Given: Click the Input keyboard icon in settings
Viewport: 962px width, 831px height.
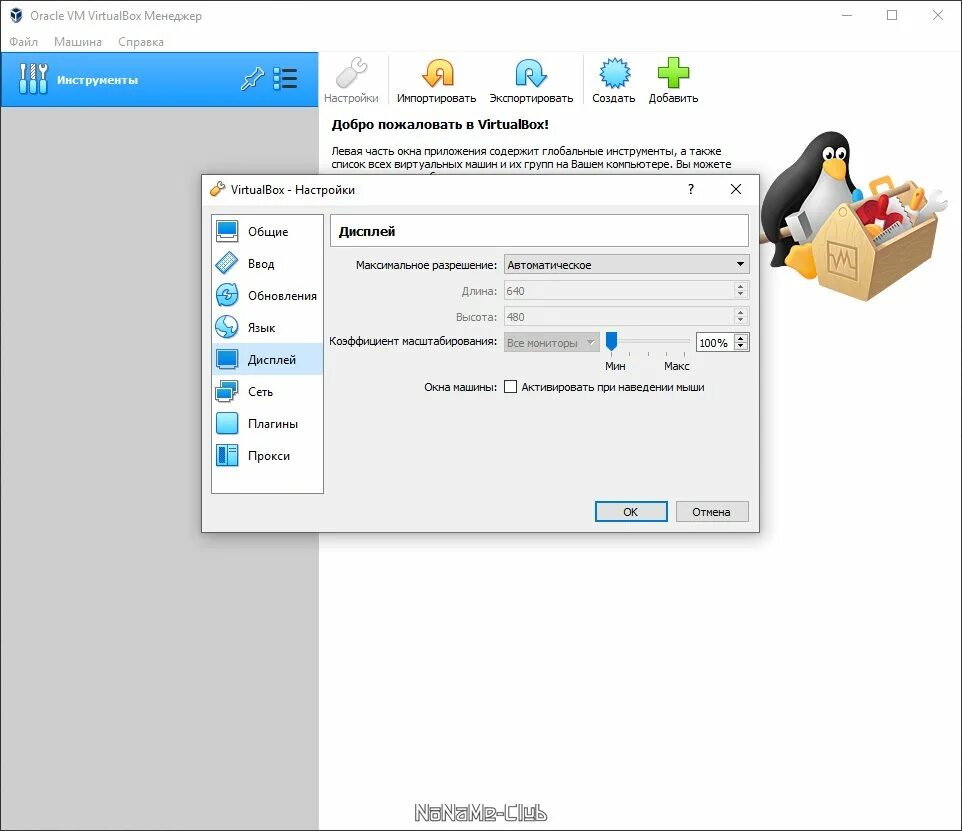Looking at the screenshot, I should pyautogui.click(x=227, y=263).
